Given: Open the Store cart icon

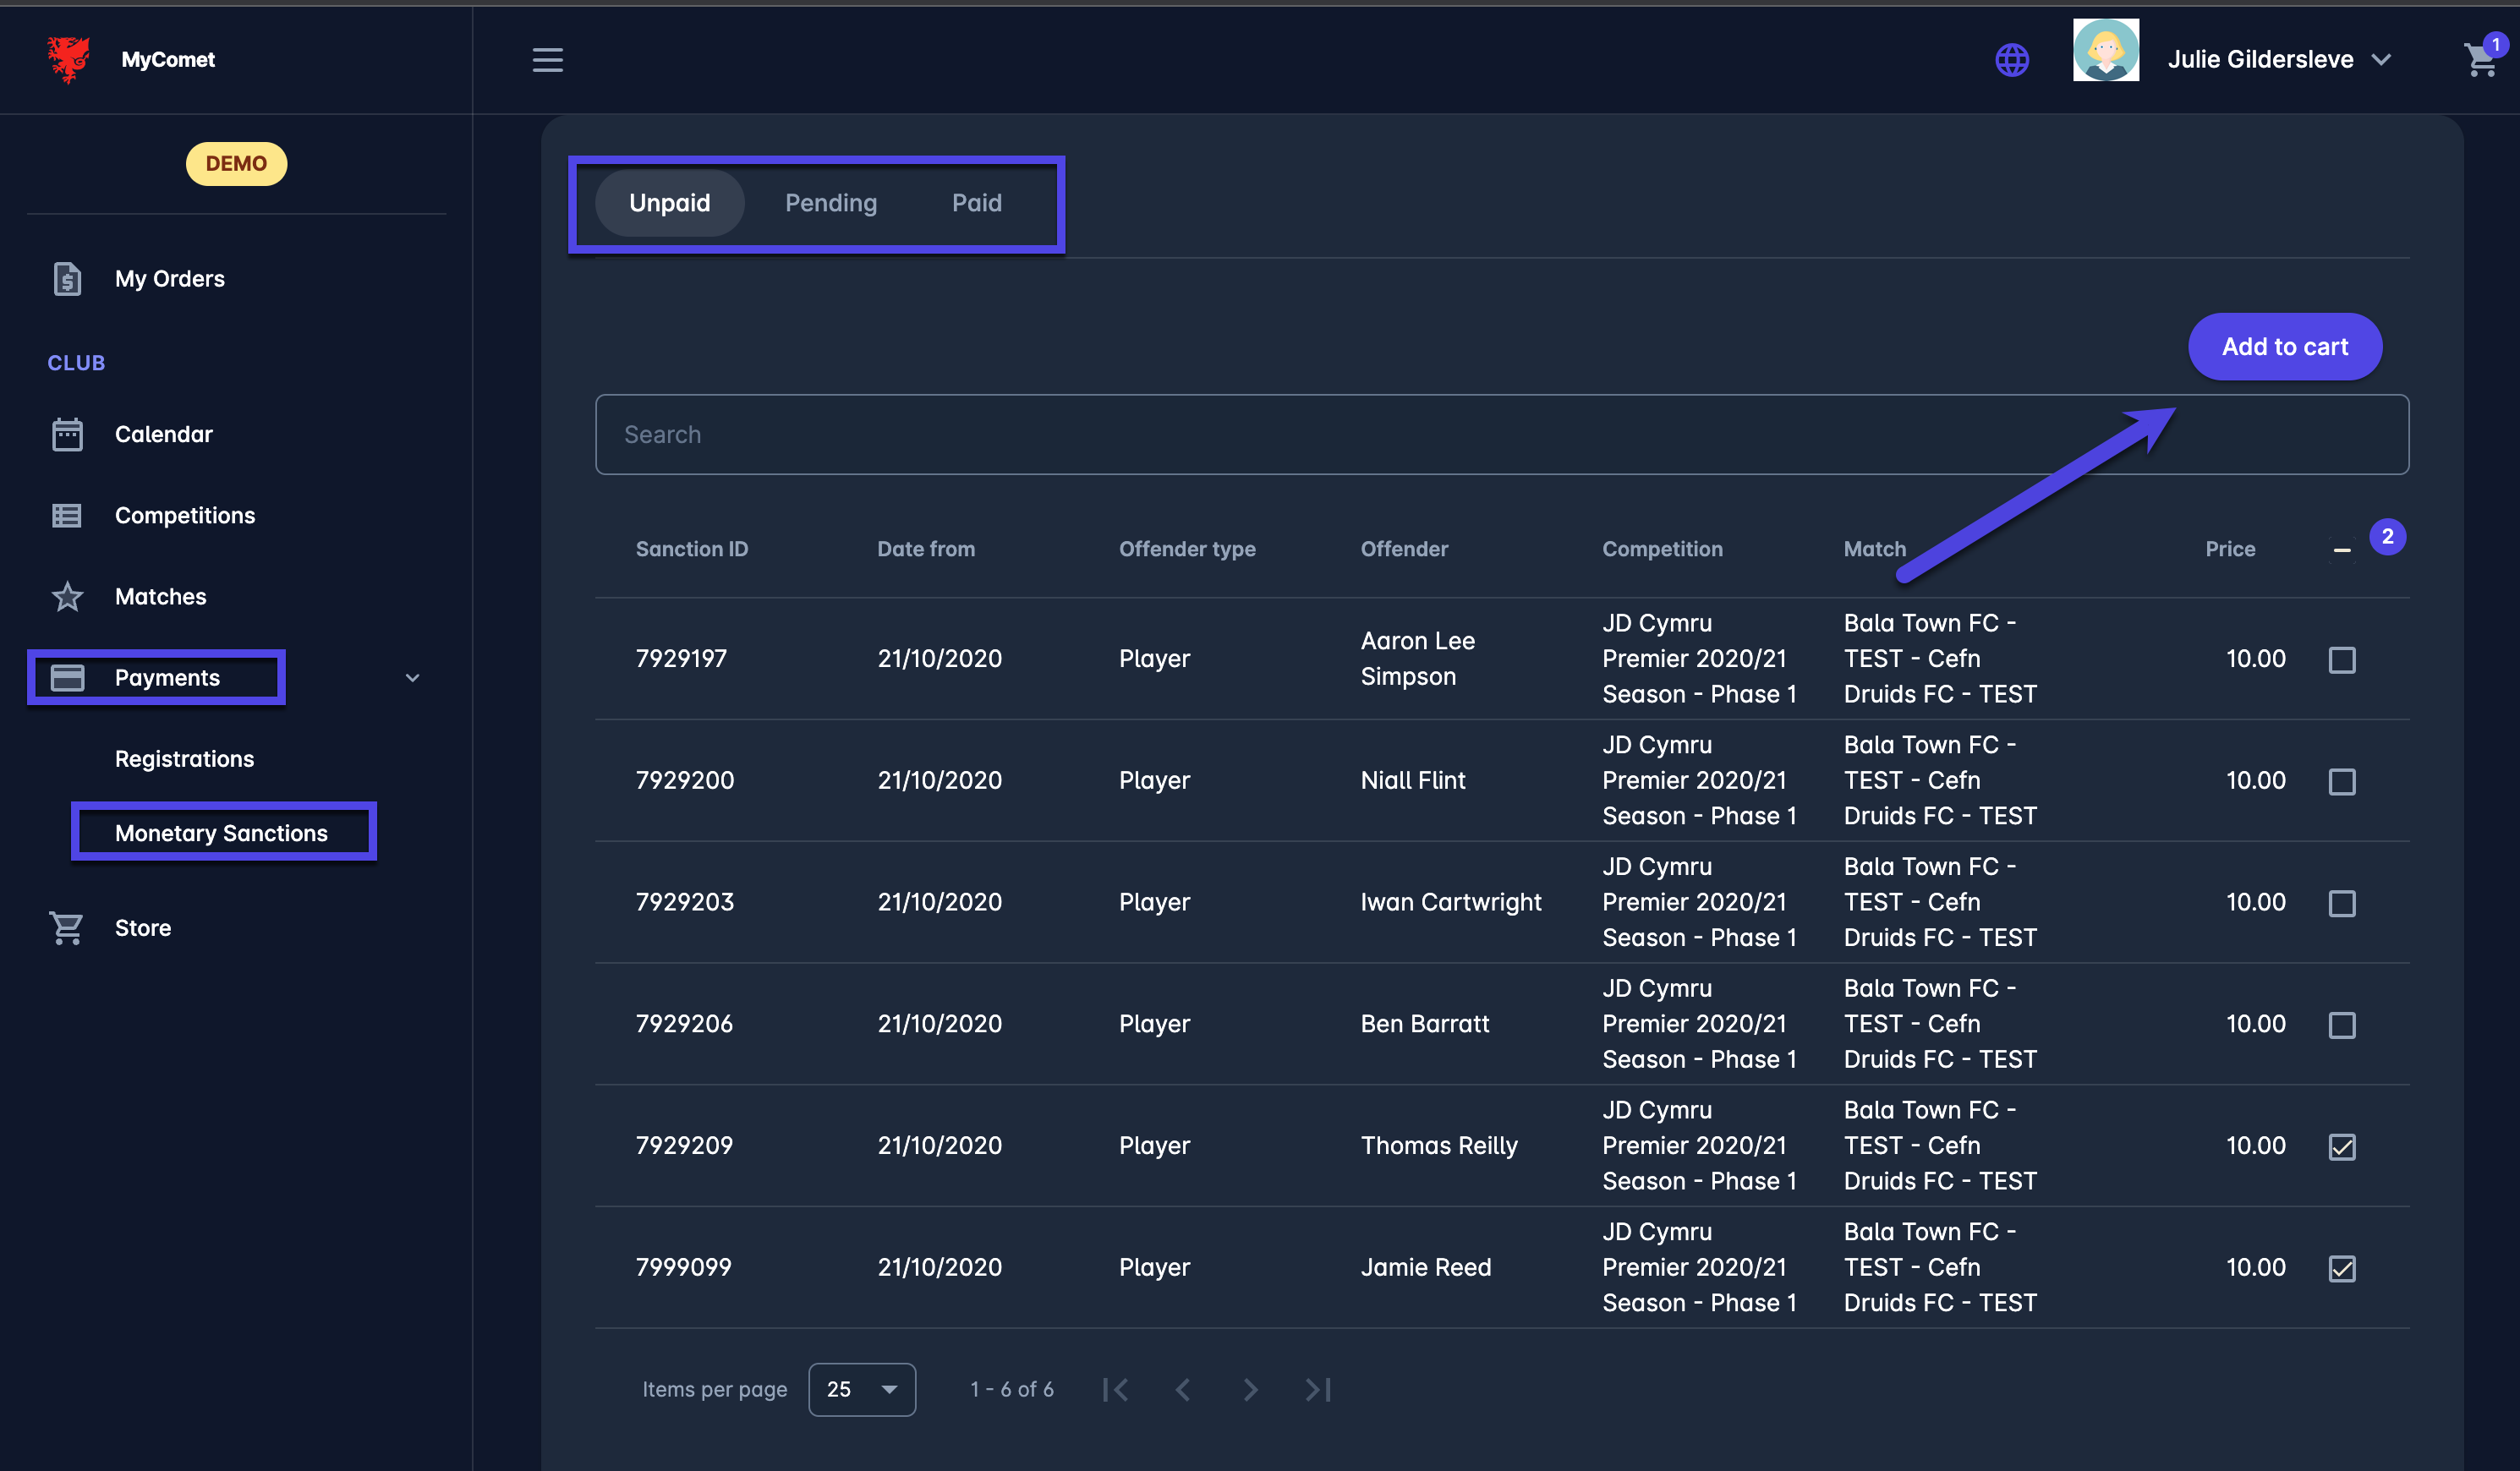Looking at the screenshot, I should [67, 928].
